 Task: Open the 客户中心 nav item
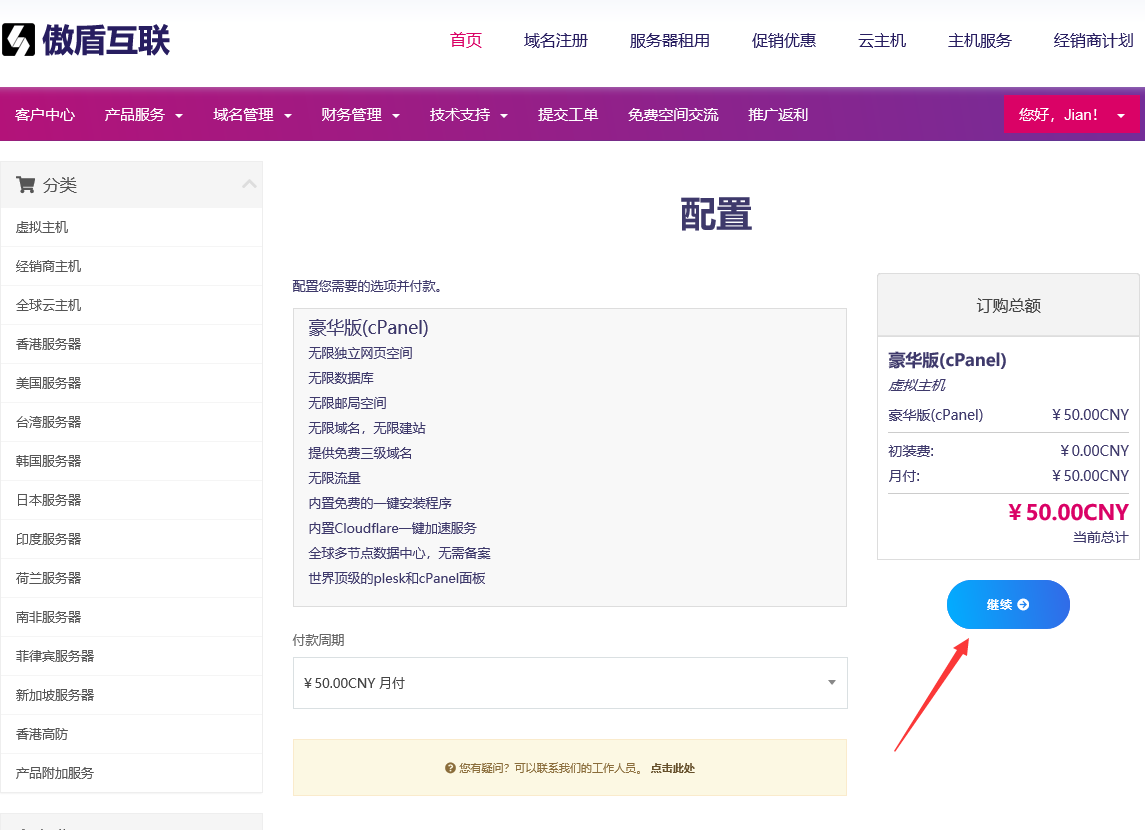coord(45,115)
